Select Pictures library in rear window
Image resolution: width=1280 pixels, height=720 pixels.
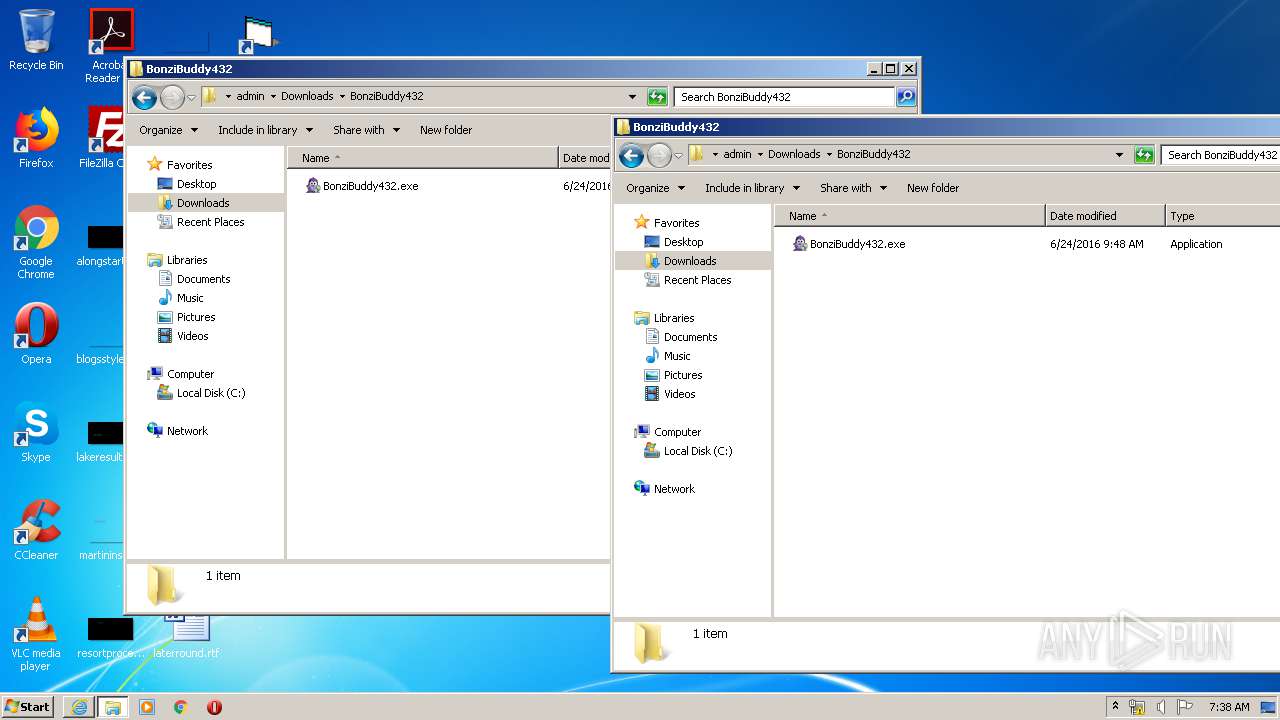(x=196, y=317)
